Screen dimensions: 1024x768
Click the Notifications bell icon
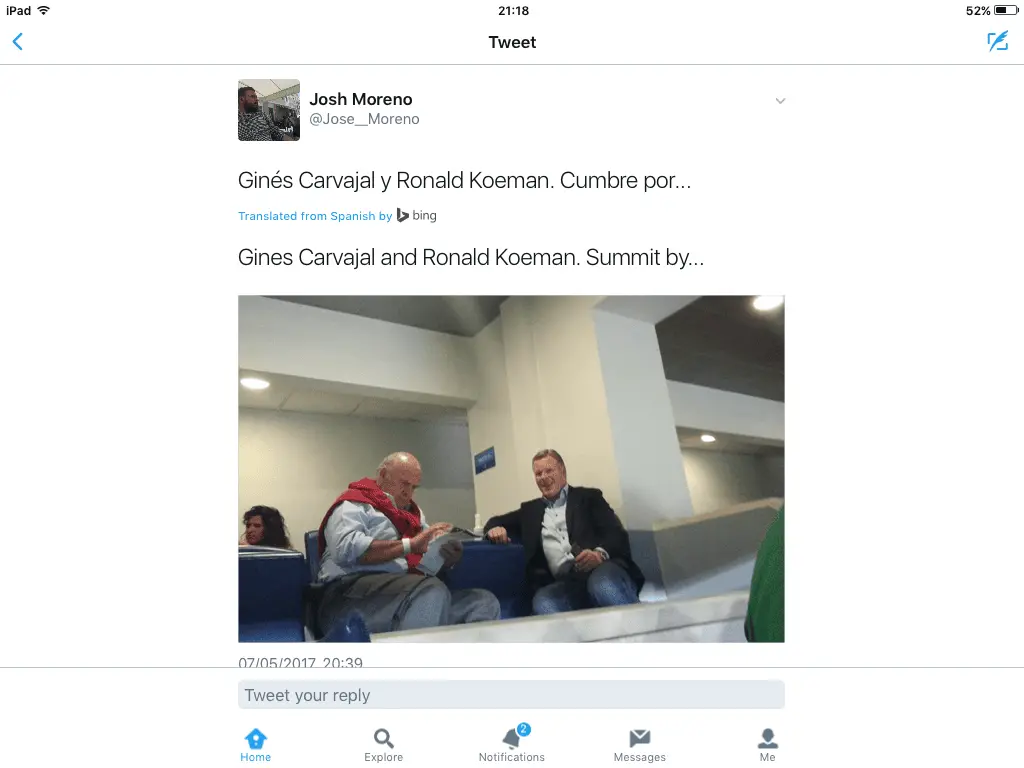pyautogui.click(x=511, y=739)
